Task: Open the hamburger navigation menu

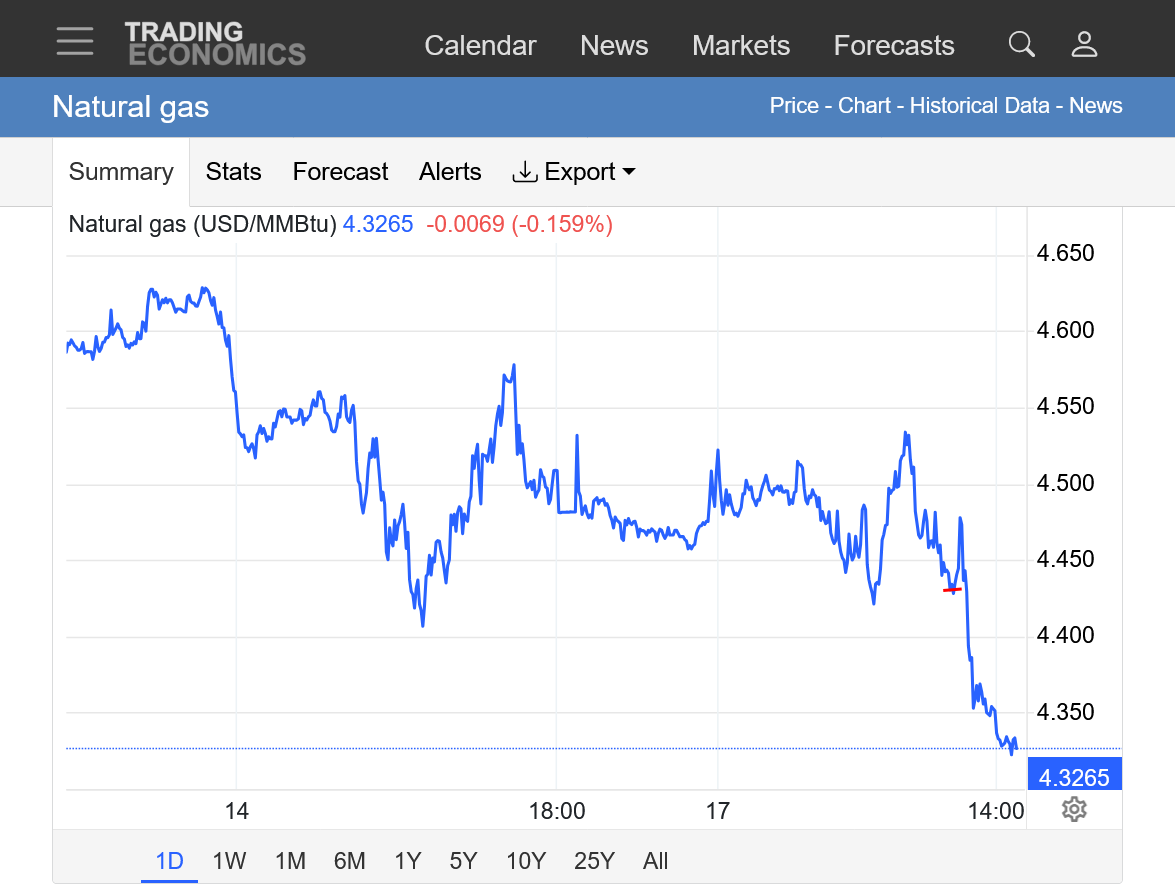Action: coord(75,43)
